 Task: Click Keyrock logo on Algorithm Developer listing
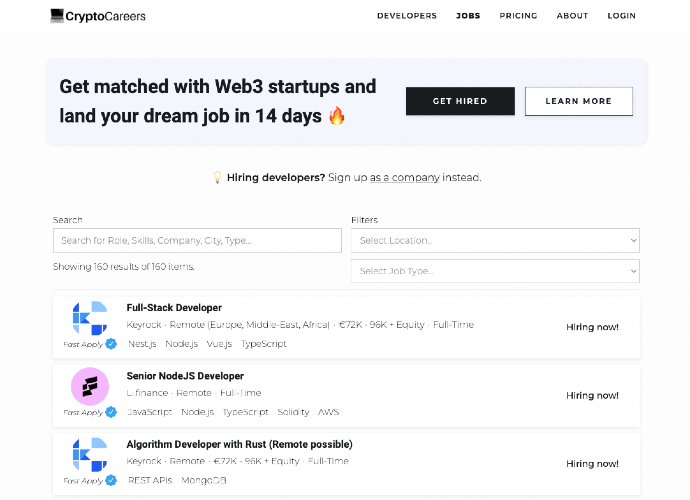(x=90, y=453)
